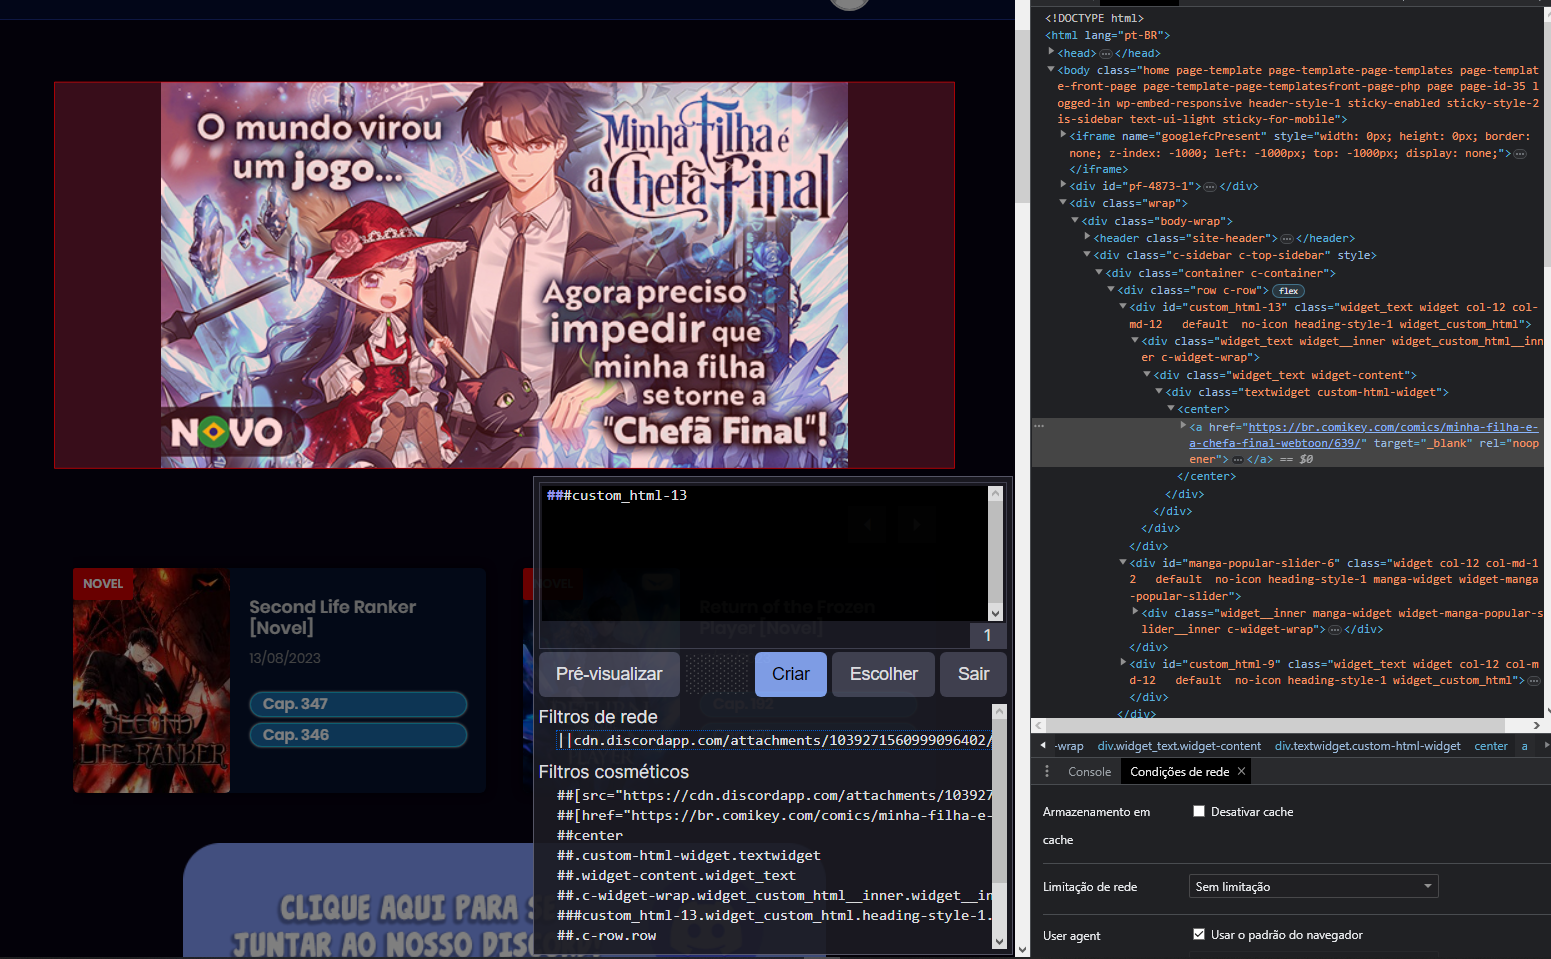The image size is (1551, 959).
Task: Click the Criar button in element picker
Action: click(790, 674)
